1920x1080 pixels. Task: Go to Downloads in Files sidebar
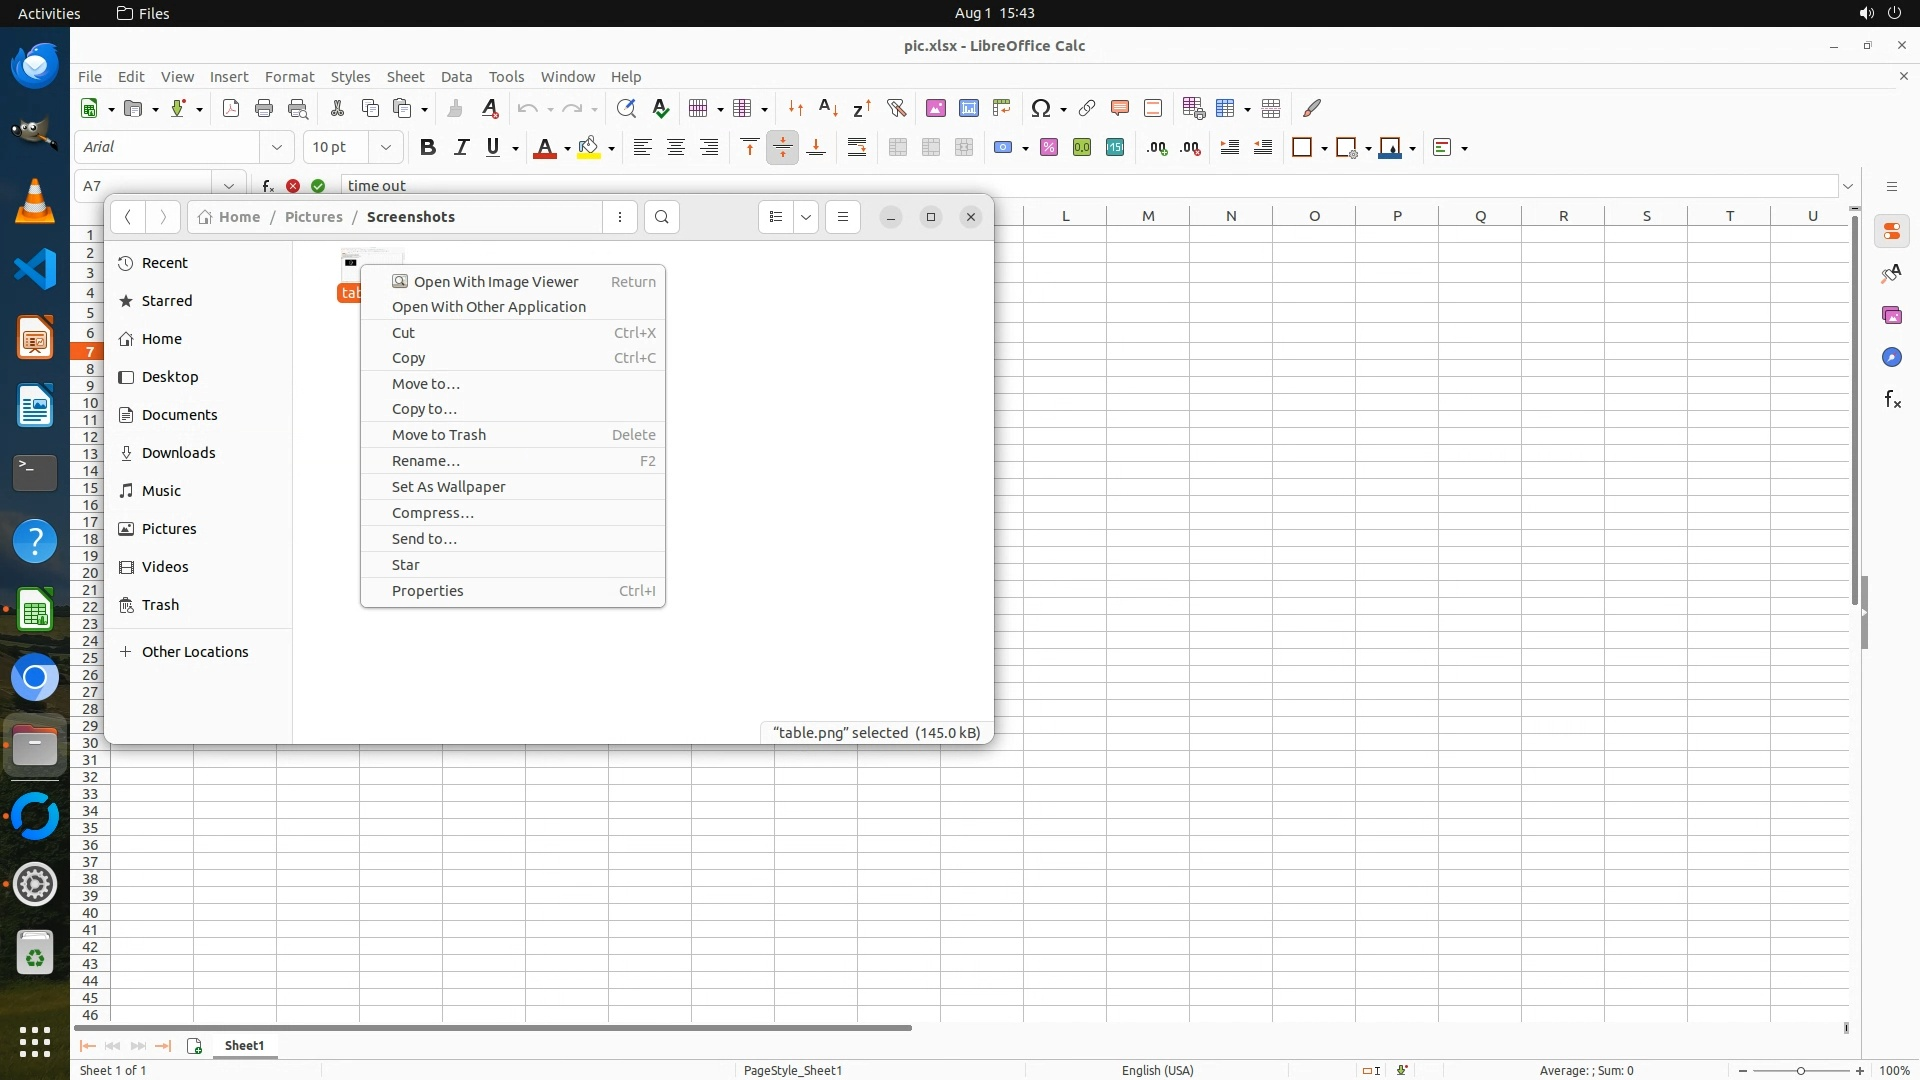pos(178,453)
